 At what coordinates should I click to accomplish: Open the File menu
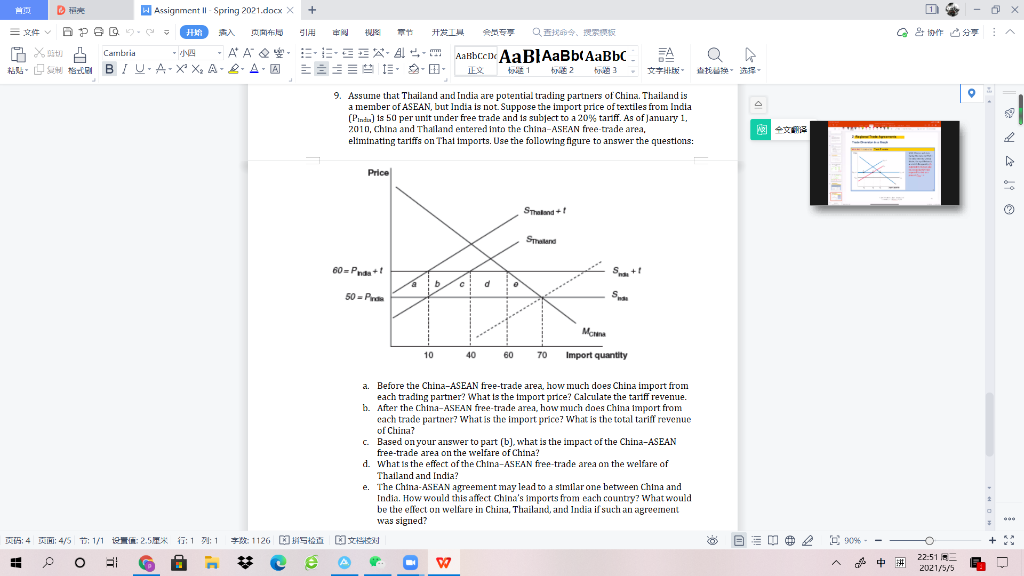pyautogui.click(x=30, y=32)
